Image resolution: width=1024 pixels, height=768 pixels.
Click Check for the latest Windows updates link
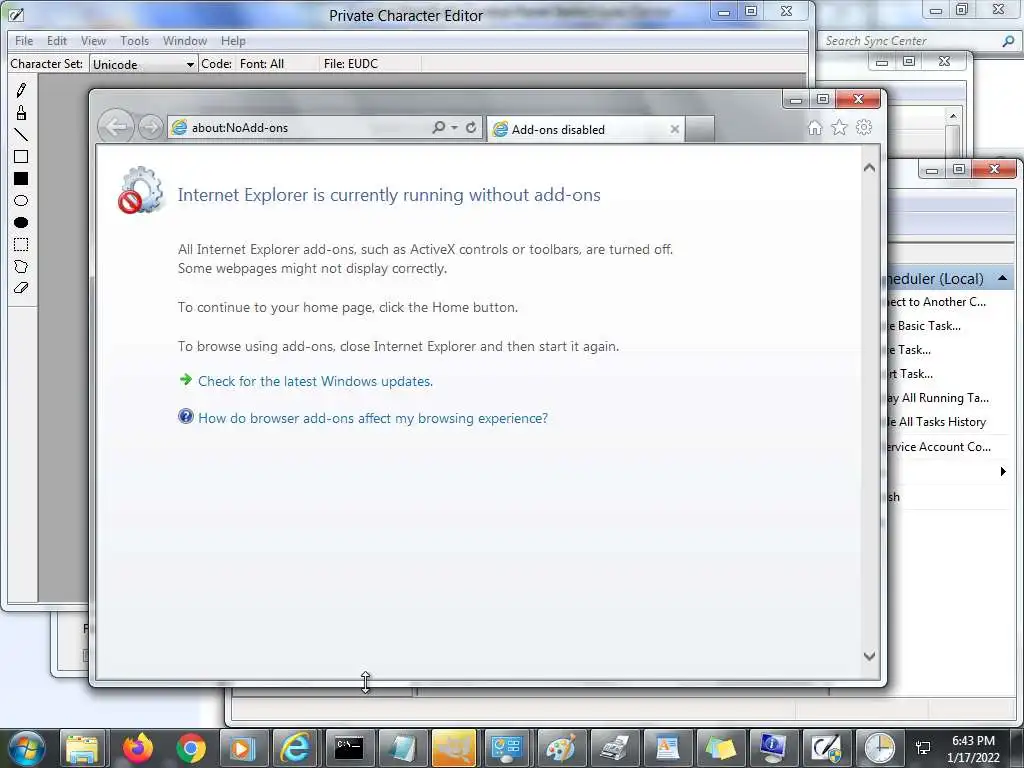pyautogui.click(x=315, y=381)
